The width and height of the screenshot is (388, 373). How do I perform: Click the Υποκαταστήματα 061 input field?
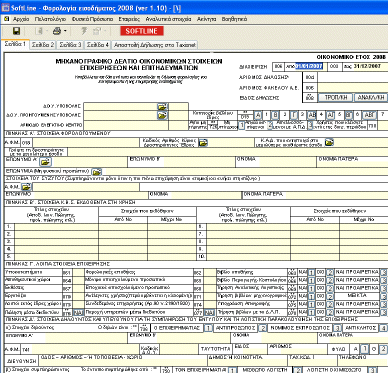78,272
